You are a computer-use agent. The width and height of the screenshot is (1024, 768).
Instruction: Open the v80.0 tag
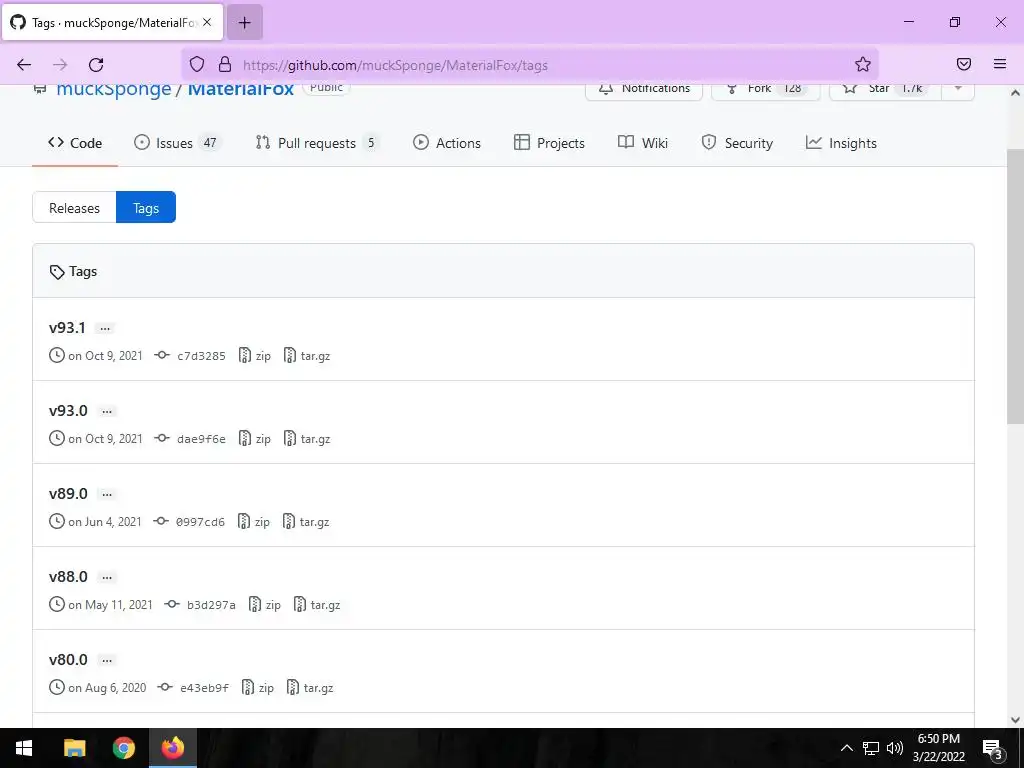[x=68, y=660]
